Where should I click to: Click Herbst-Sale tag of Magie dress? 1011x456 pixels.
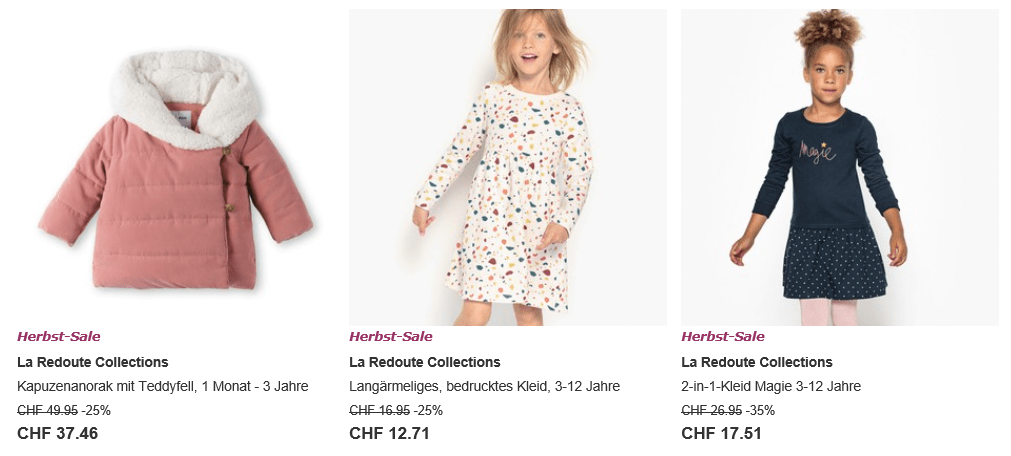click(x=723, y=337)
